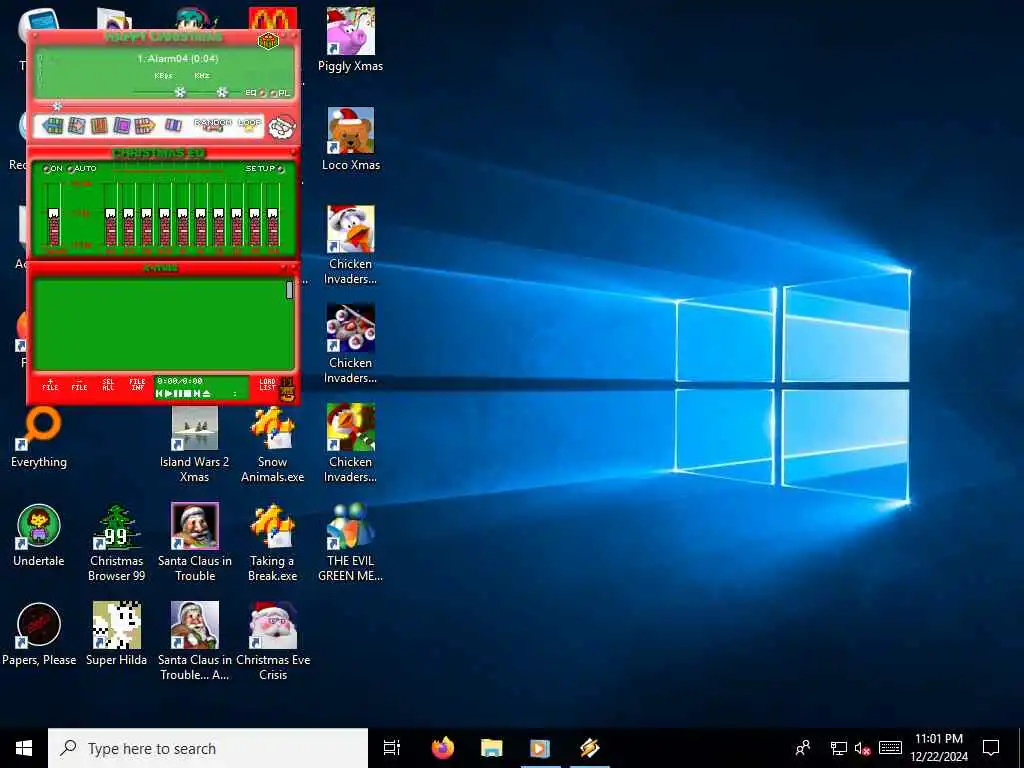Open File Explorer from the taskbar
Screen dimensions: 1024x768
[491, 748]
